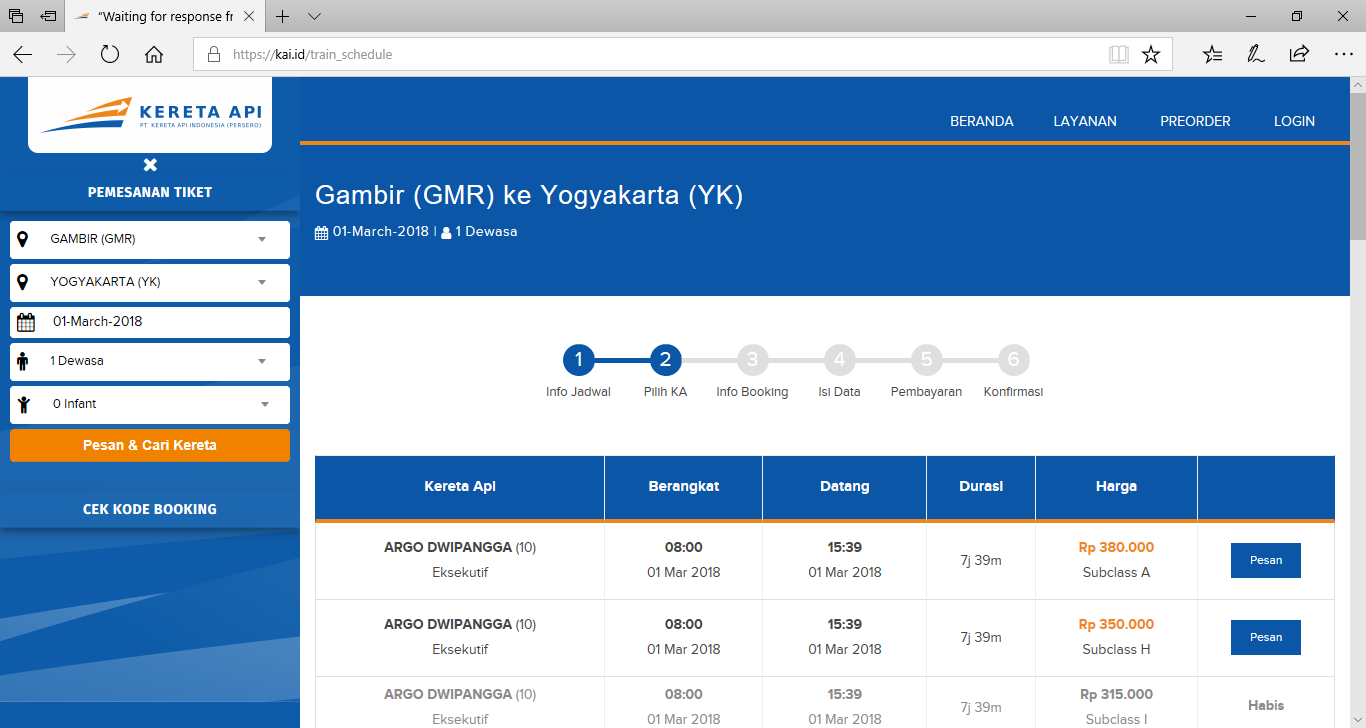The width and height of the screenshot is (1366, 728).
Task: Show tab previews chevron
Action: [314, 16]
